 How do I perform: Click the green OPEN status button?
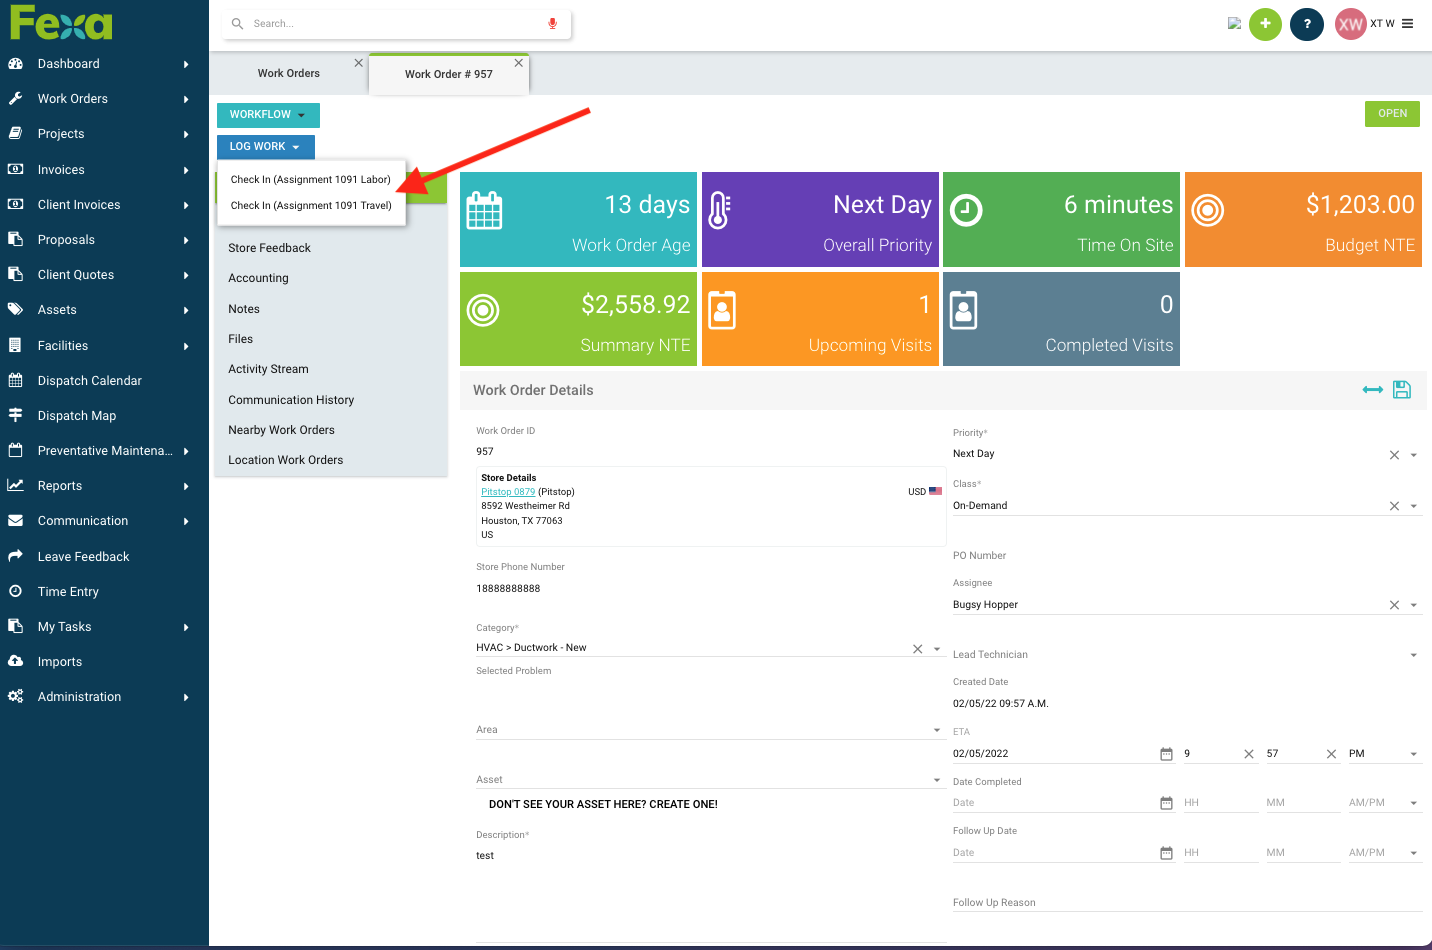[x=1392, y=114]
